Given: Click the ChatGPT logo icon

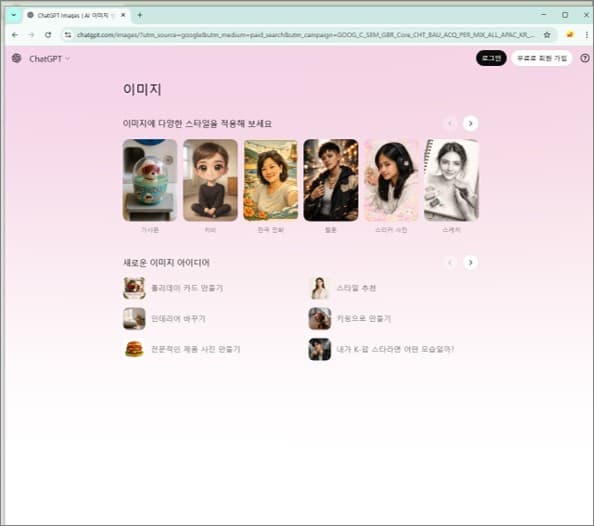Looking at the screenshot, I should pyautogui.click(x=17, y=58).
